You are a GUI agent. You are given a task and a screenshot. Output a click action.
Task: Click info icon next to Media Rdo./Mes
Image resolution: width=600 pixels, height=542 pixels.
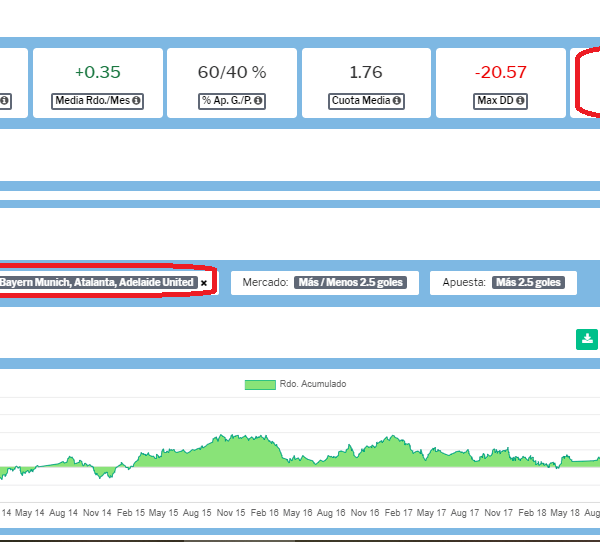136,101
